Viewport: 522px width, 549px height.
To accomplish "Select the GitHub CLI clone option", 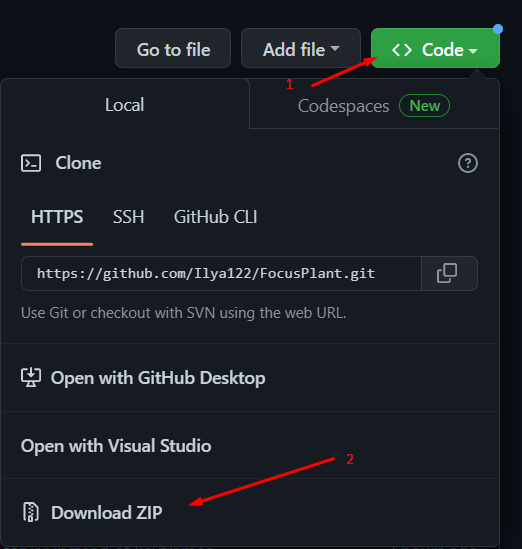I will 215,217.
